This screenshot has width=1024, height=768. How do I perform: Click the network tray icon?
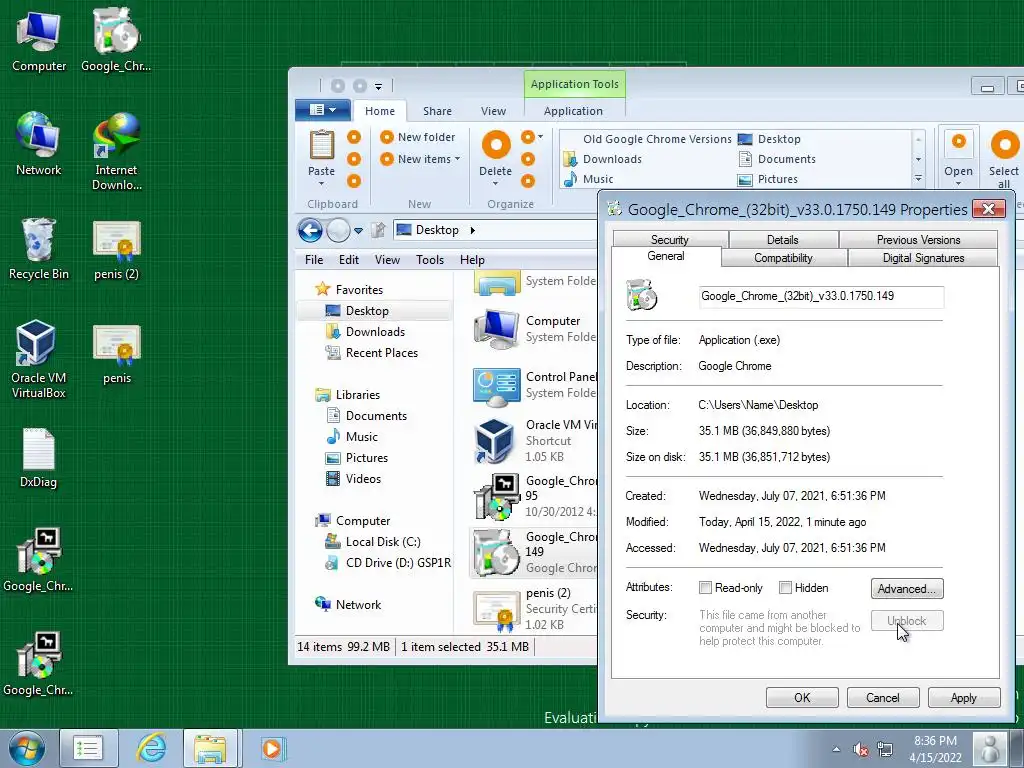tap(885, 750)
